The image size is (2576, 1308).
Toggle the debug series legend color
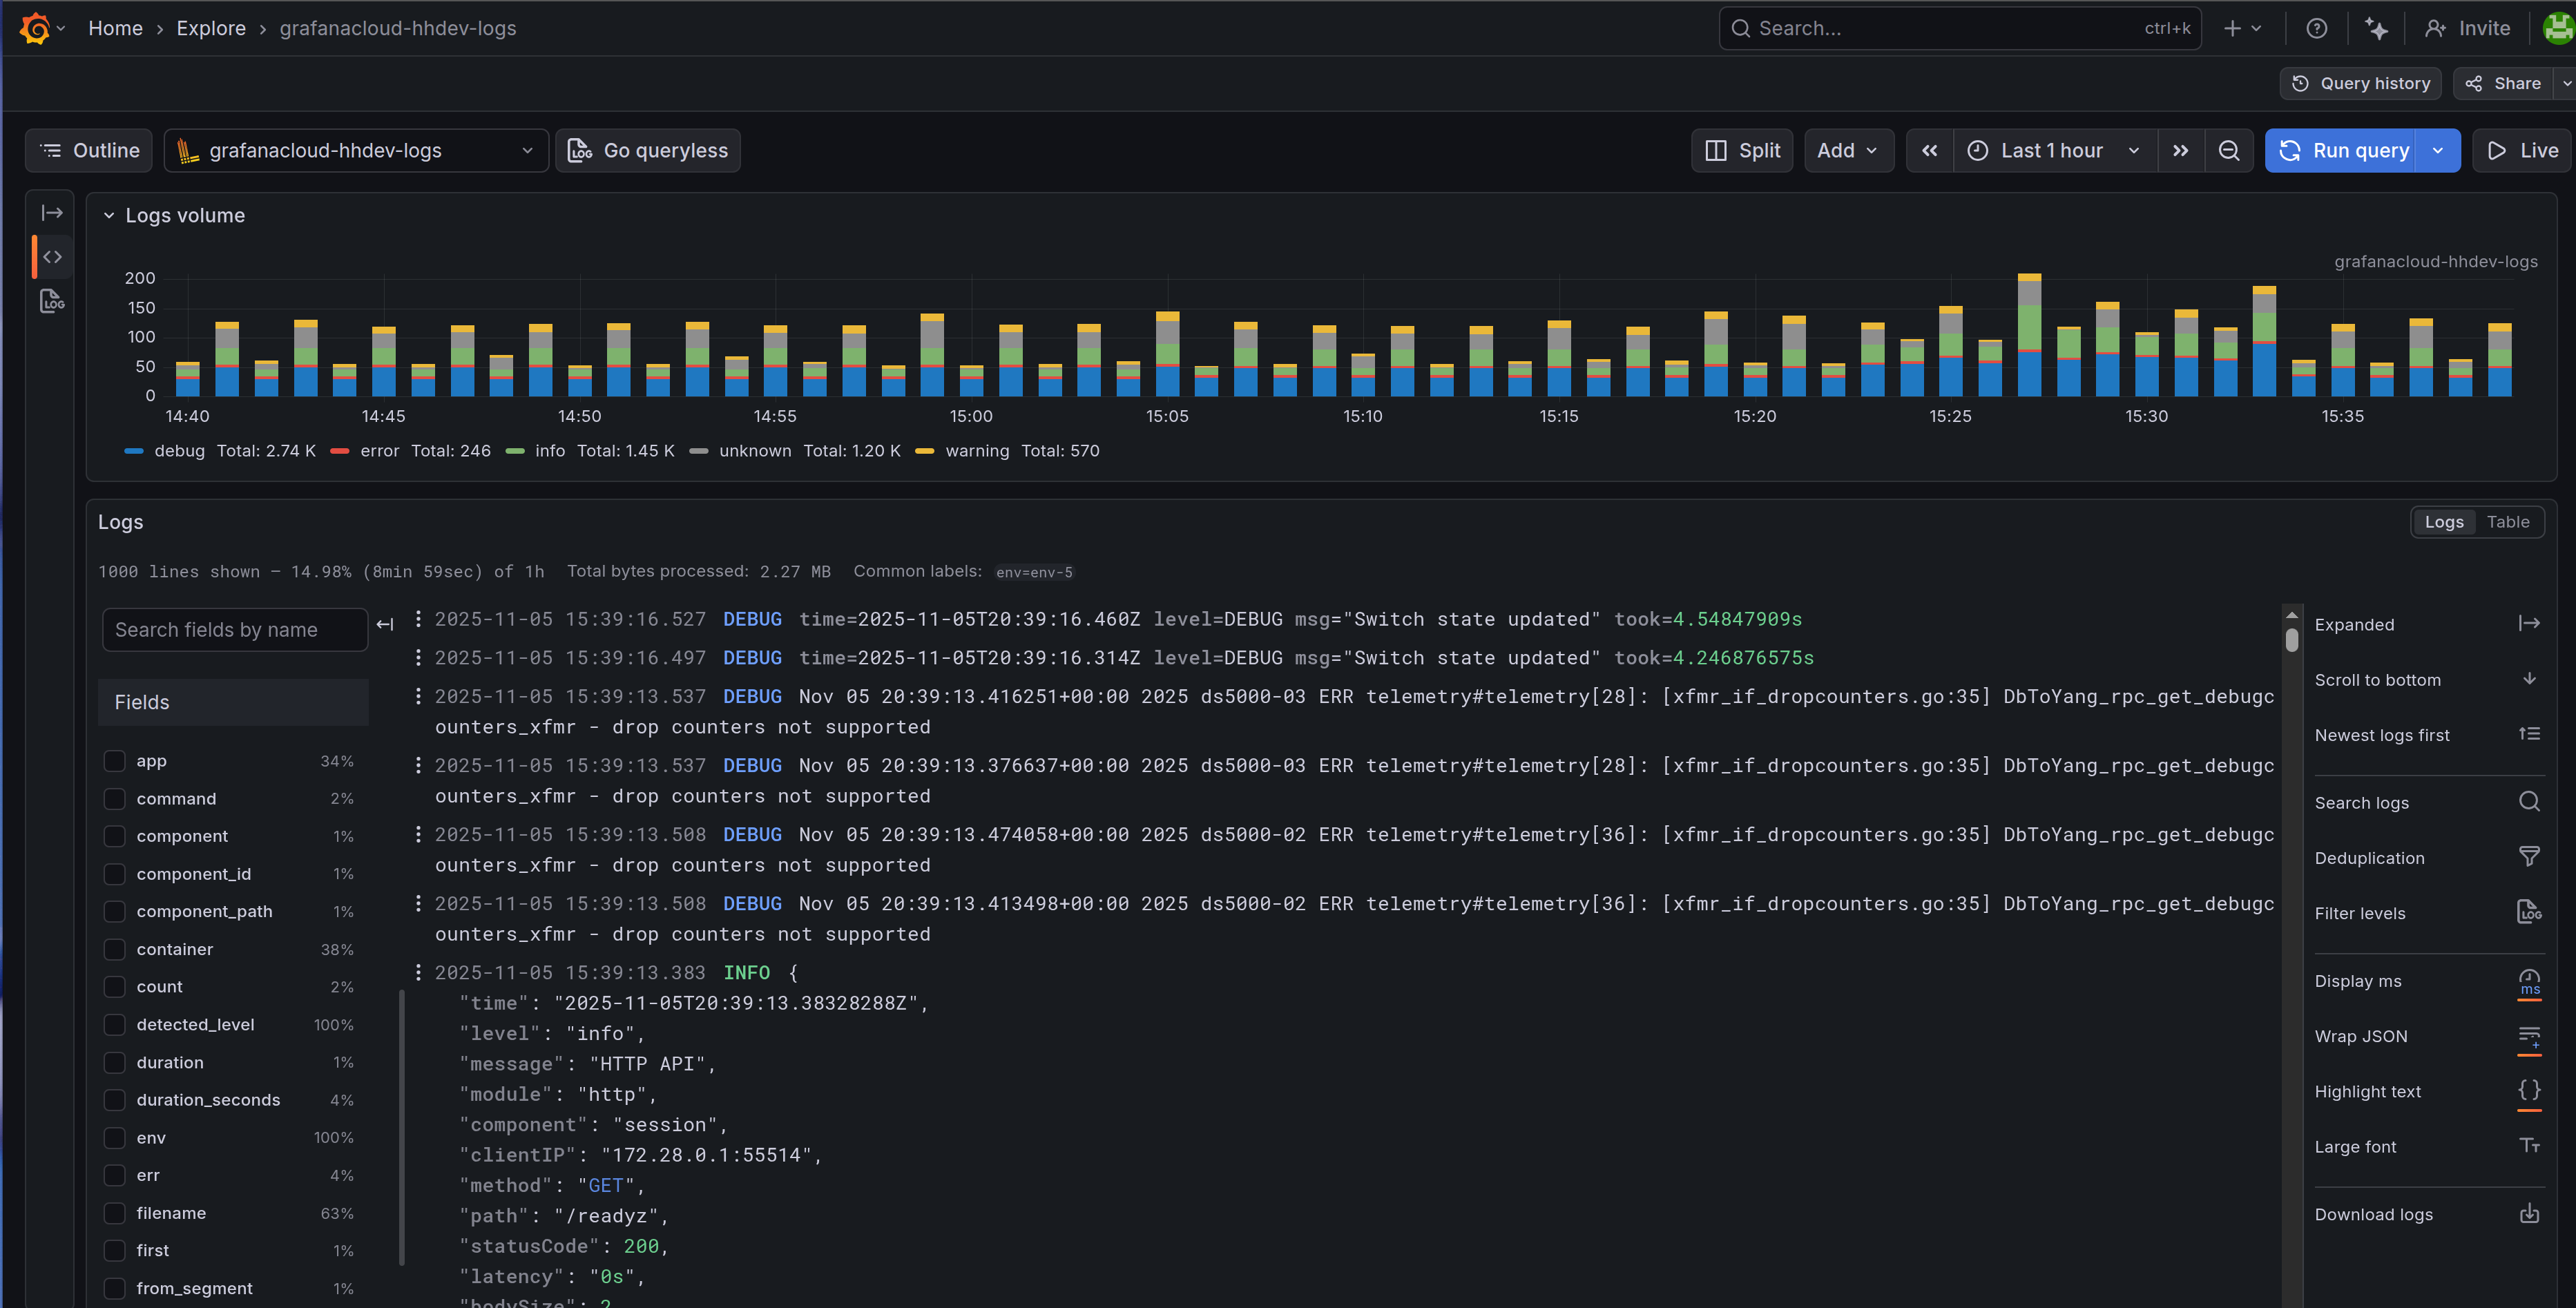(135, 451)
